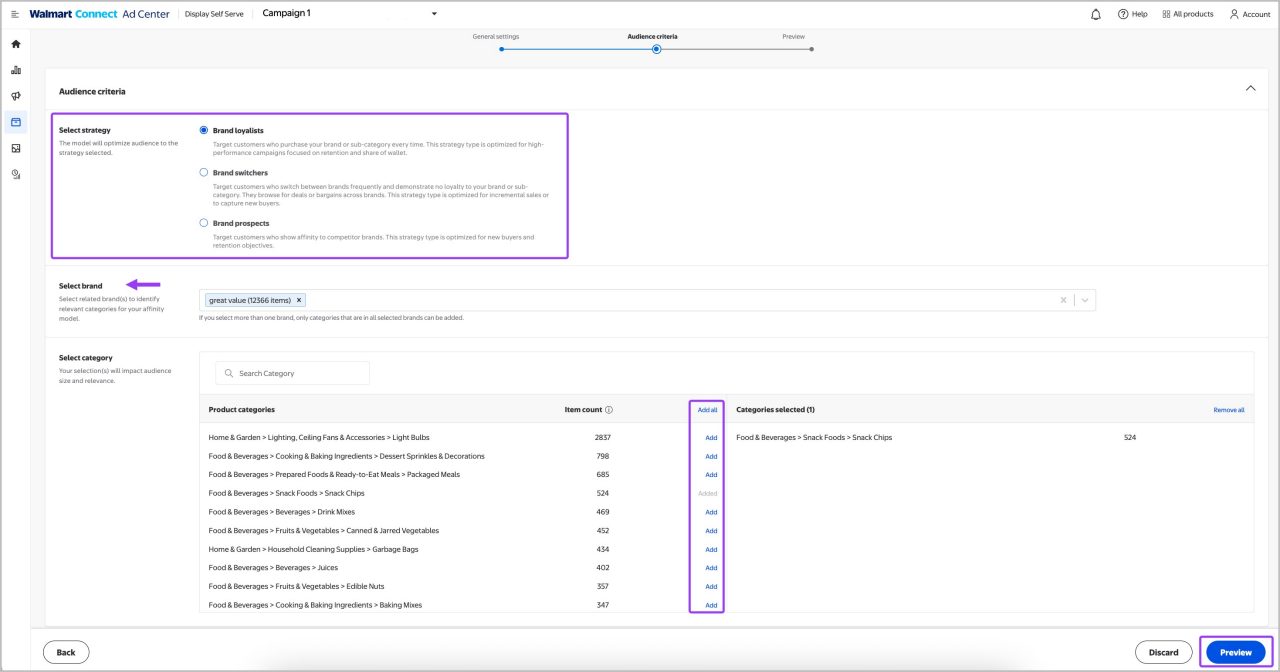Open the Account menu
This screenshot has height=672, width=1280.
(x=1249, y=14)
